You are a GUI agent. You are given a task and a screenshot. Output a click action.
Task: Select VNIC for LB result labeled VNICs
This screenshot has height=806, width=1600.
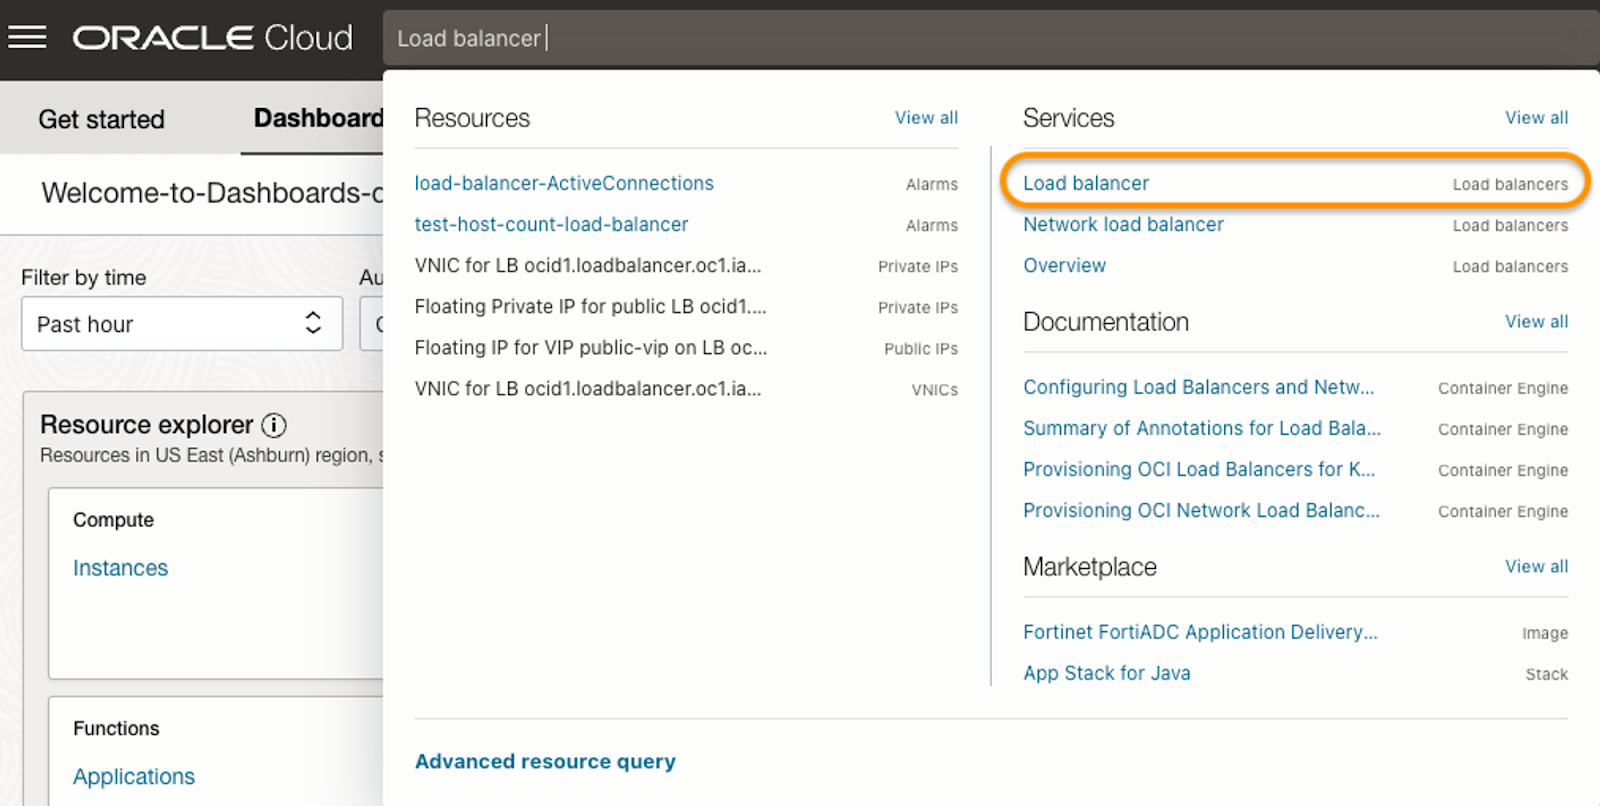coord(588,389)
